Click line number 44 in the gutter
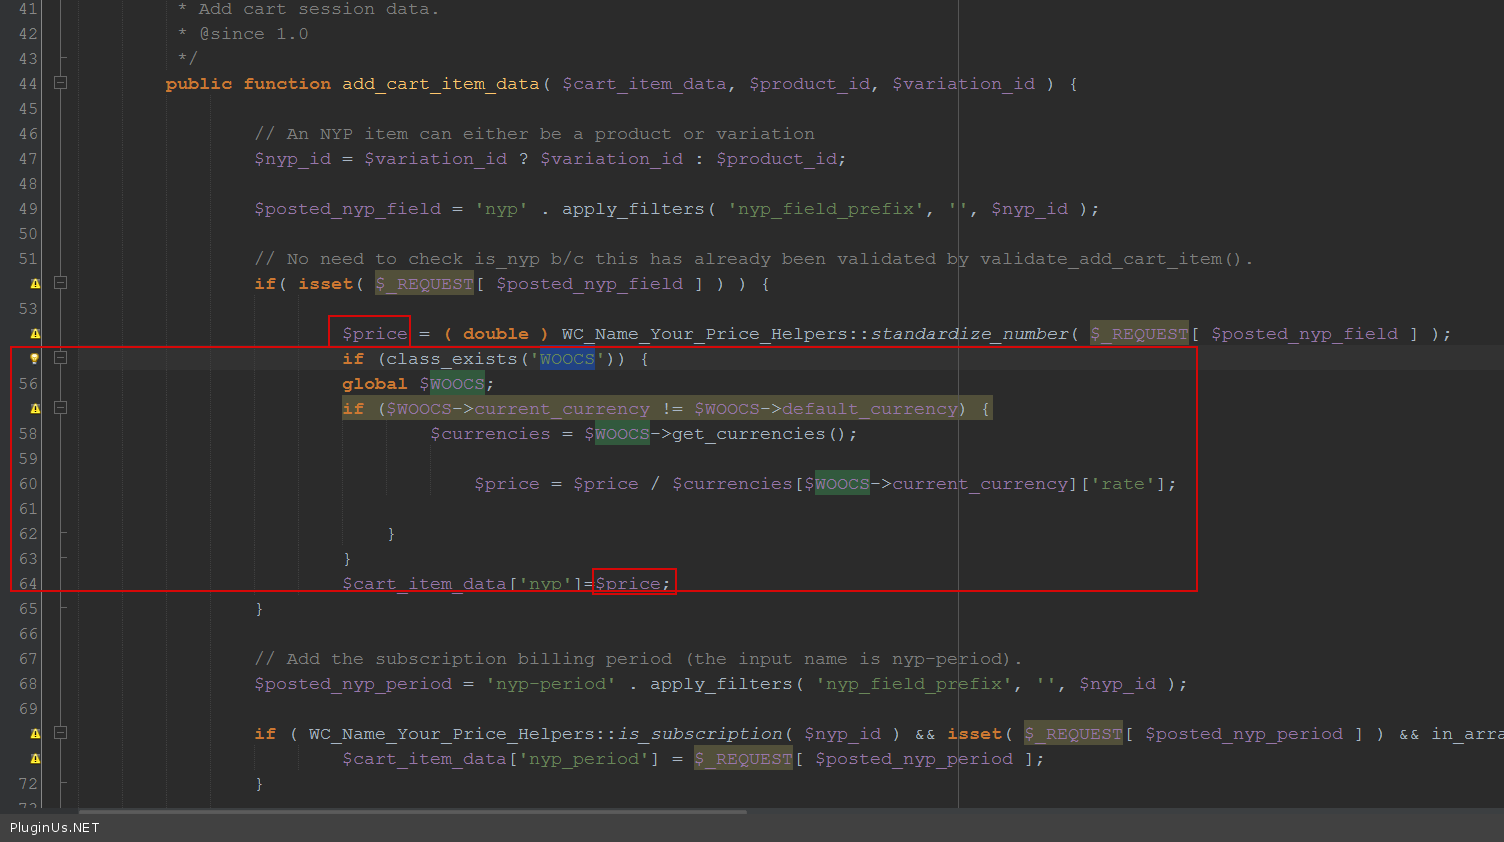Viewport: 1504px width, 842px height. [28, 84]
